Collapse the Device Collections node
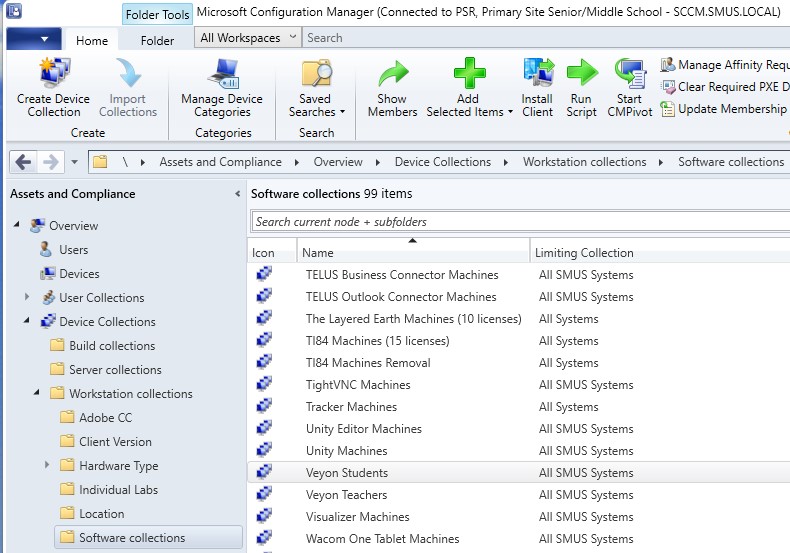Viewport: 790px width, 553px height. tap(27, 320)
